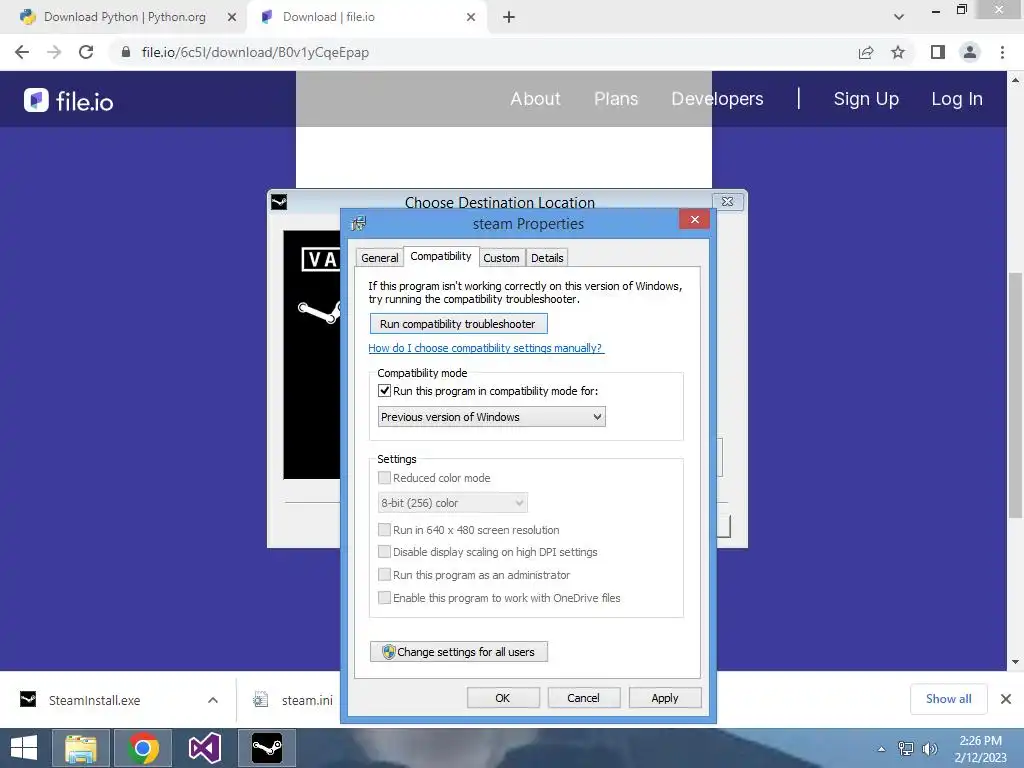
Task: Toggle Reduced color mode checkbox
Action: coord(385,477)
